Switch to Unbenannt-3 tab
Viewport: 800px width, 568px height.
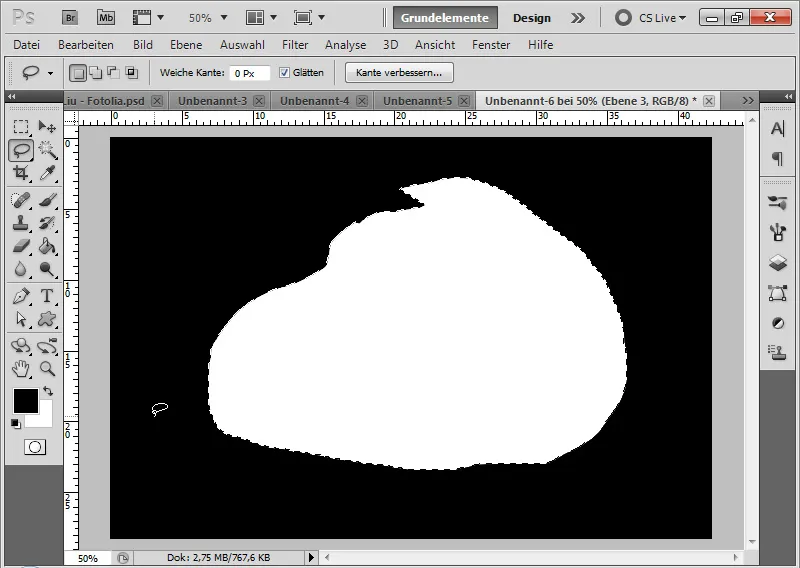pyautogui.click(x=212, y=101)
